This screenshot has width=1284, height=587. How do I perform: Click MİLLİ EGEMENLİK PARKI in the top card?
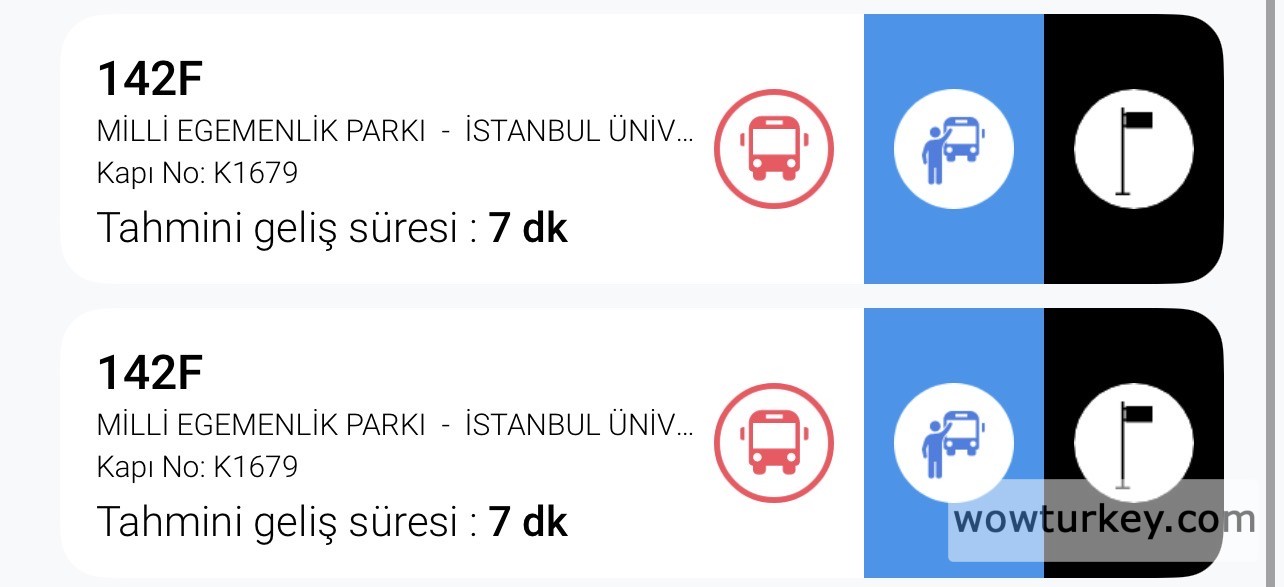pos(261,132)
